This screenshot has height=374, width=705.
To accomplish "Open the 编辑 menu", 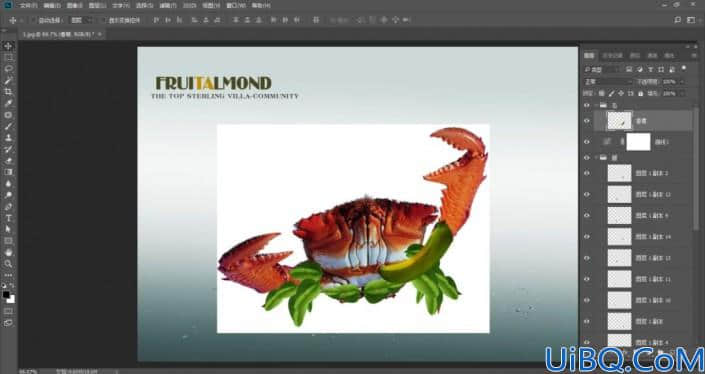I will pyautogui.click(x=51, y=6).
